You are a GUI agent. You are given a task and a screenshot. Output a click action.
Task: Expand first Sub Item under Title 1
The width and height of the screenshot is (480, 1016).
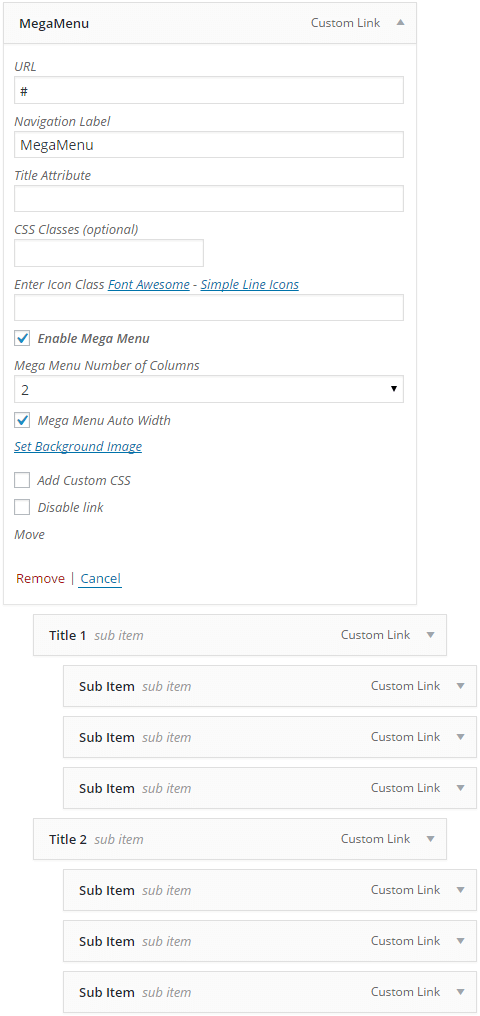click(461, 686)
